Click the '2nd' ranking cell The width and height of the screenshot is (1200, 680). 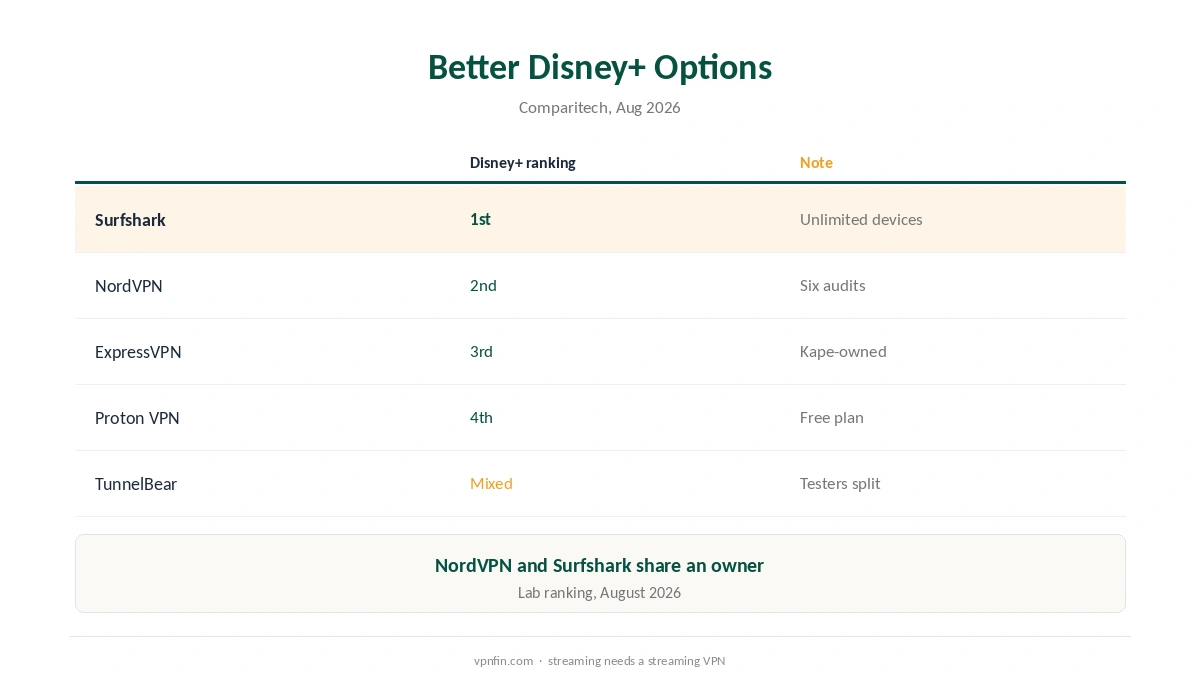483,285
